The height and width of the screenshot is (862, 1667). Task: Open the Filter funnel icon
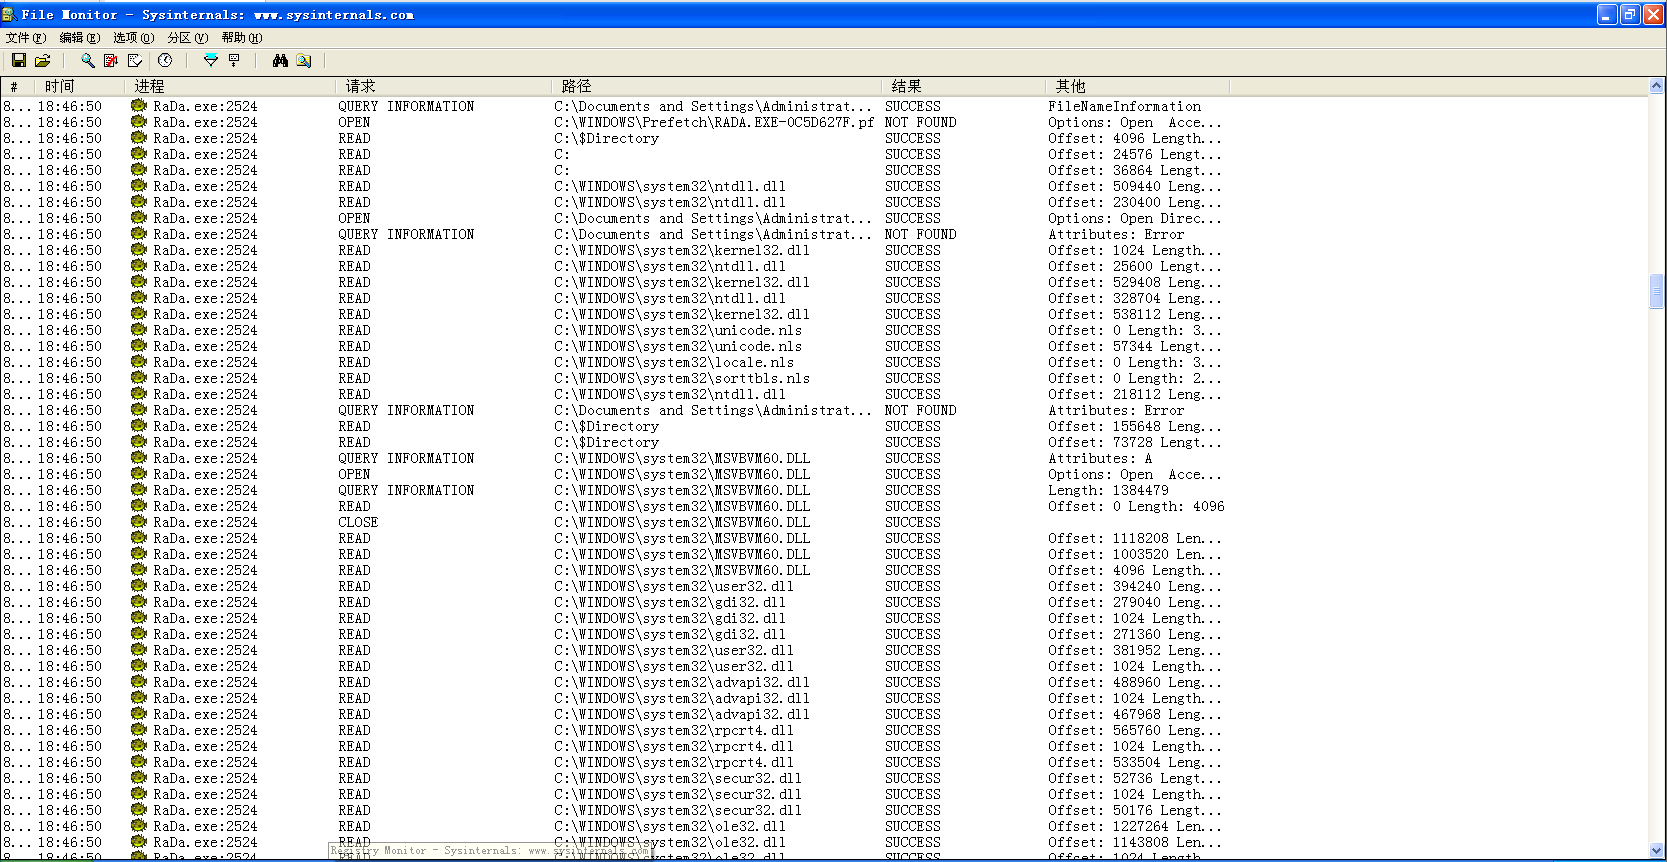tap(210, 61)
